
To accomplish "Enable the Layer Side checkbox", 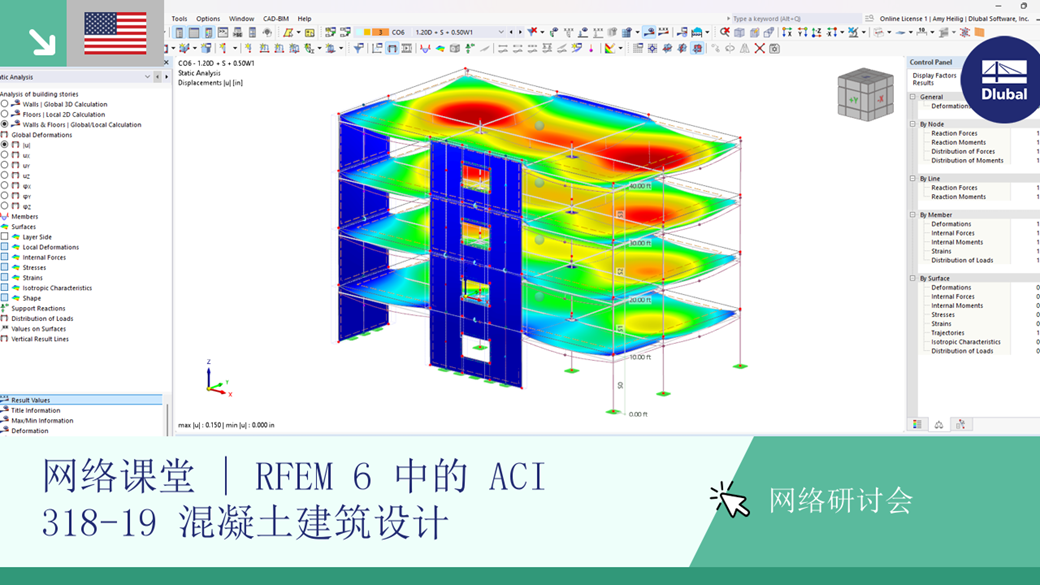I will tap(5, 237).
